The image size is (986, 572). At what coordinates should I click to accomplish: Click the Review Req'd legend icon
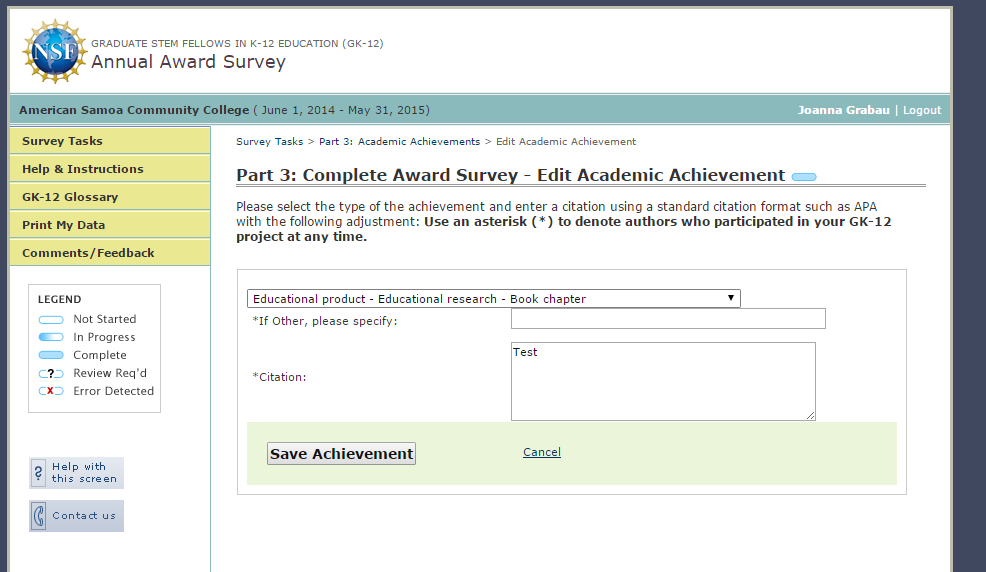[x=51, y=374]
